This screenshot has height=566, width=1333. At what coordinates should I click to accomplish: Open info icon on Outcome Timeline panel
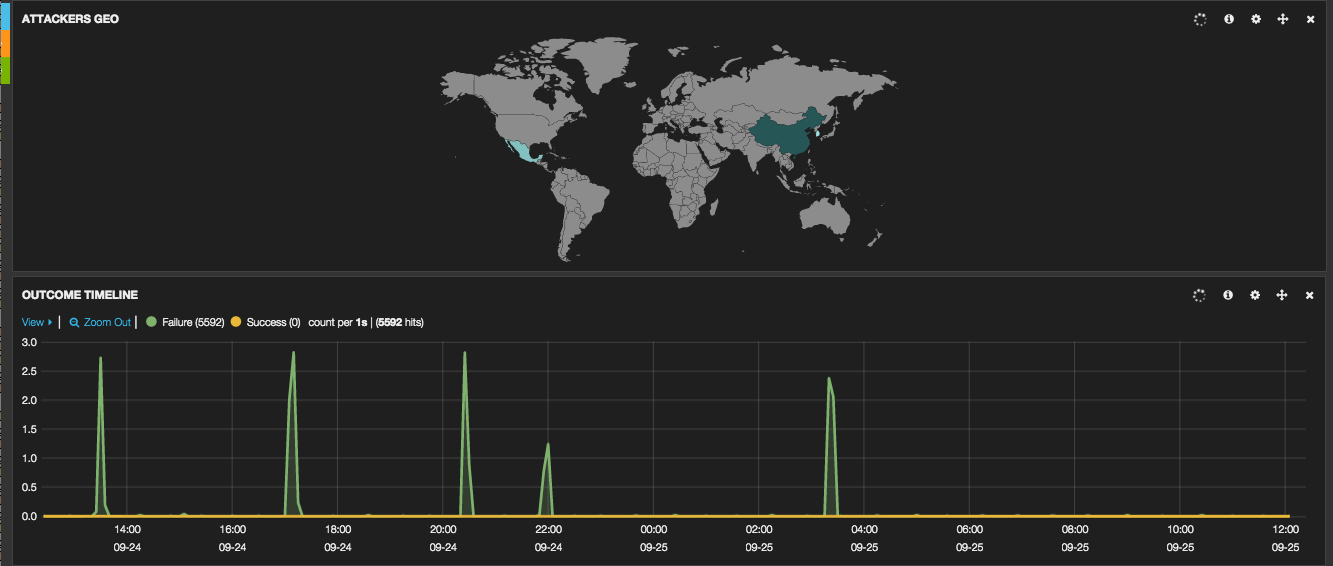[x=1229, y=295]
